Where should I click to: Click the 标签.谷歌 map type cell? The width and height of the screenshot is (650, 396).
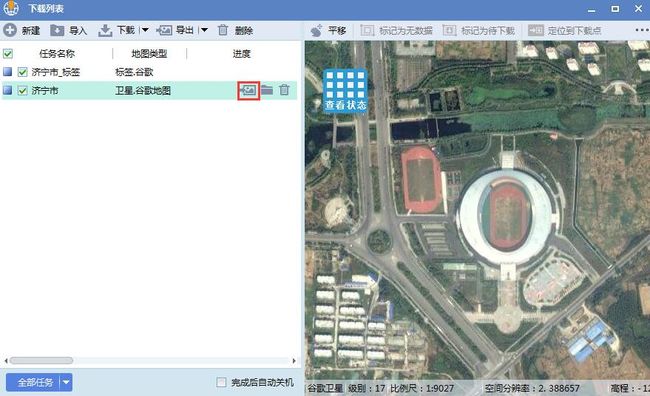click(134, 72)
